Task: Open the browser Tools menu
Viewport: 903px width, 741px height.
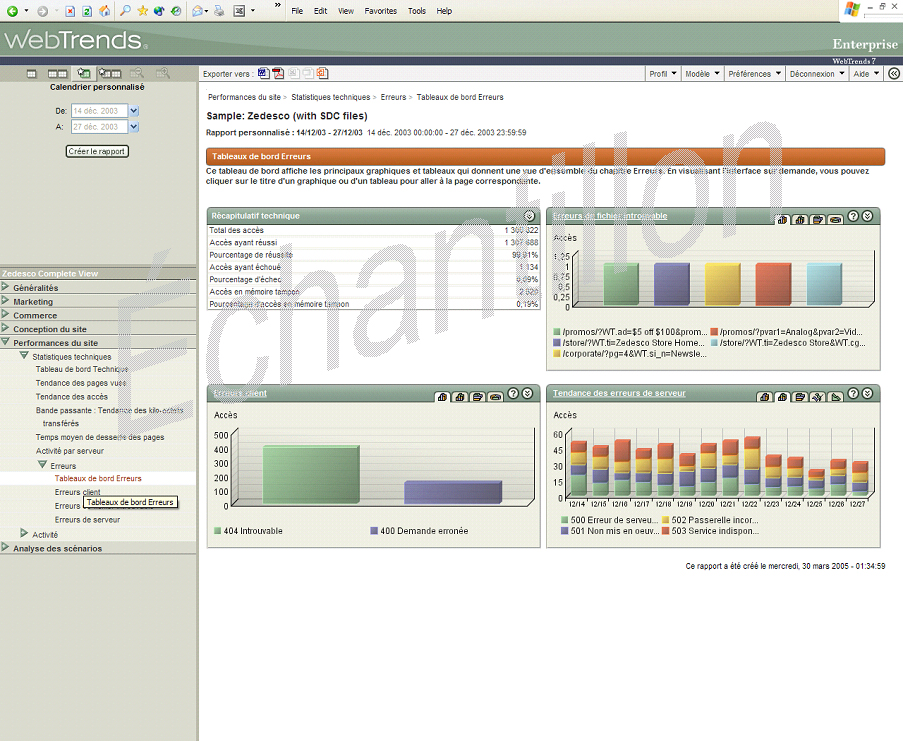Action: pos(416,11)
